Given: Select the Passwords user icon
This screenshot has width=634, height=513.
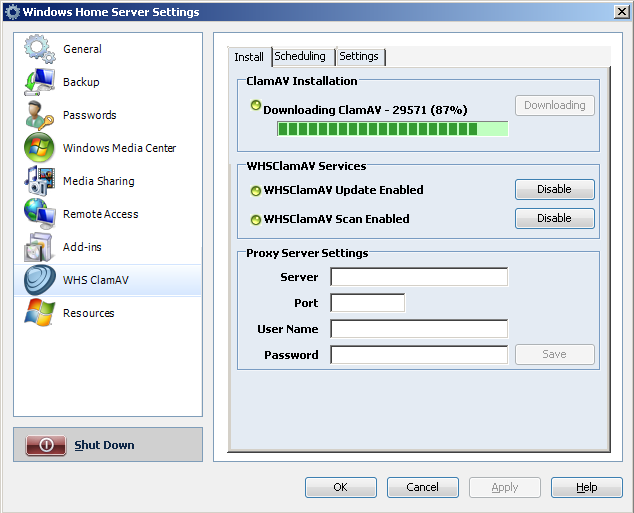Looking at the screenshot, I should [39, 115].
